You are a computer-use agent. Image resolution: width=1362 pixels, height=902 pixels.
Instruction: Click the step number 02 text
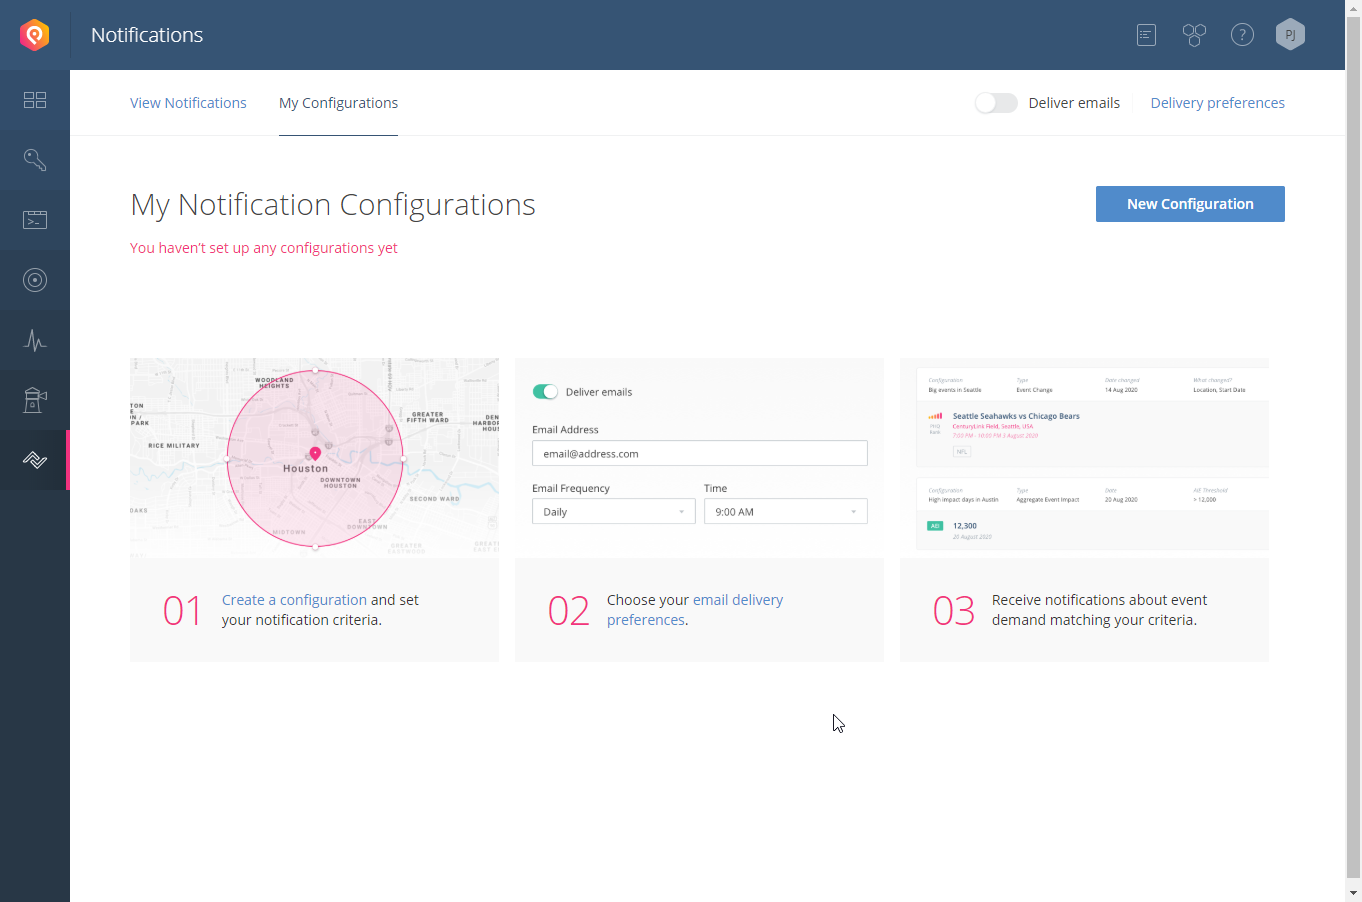(568, 610)
